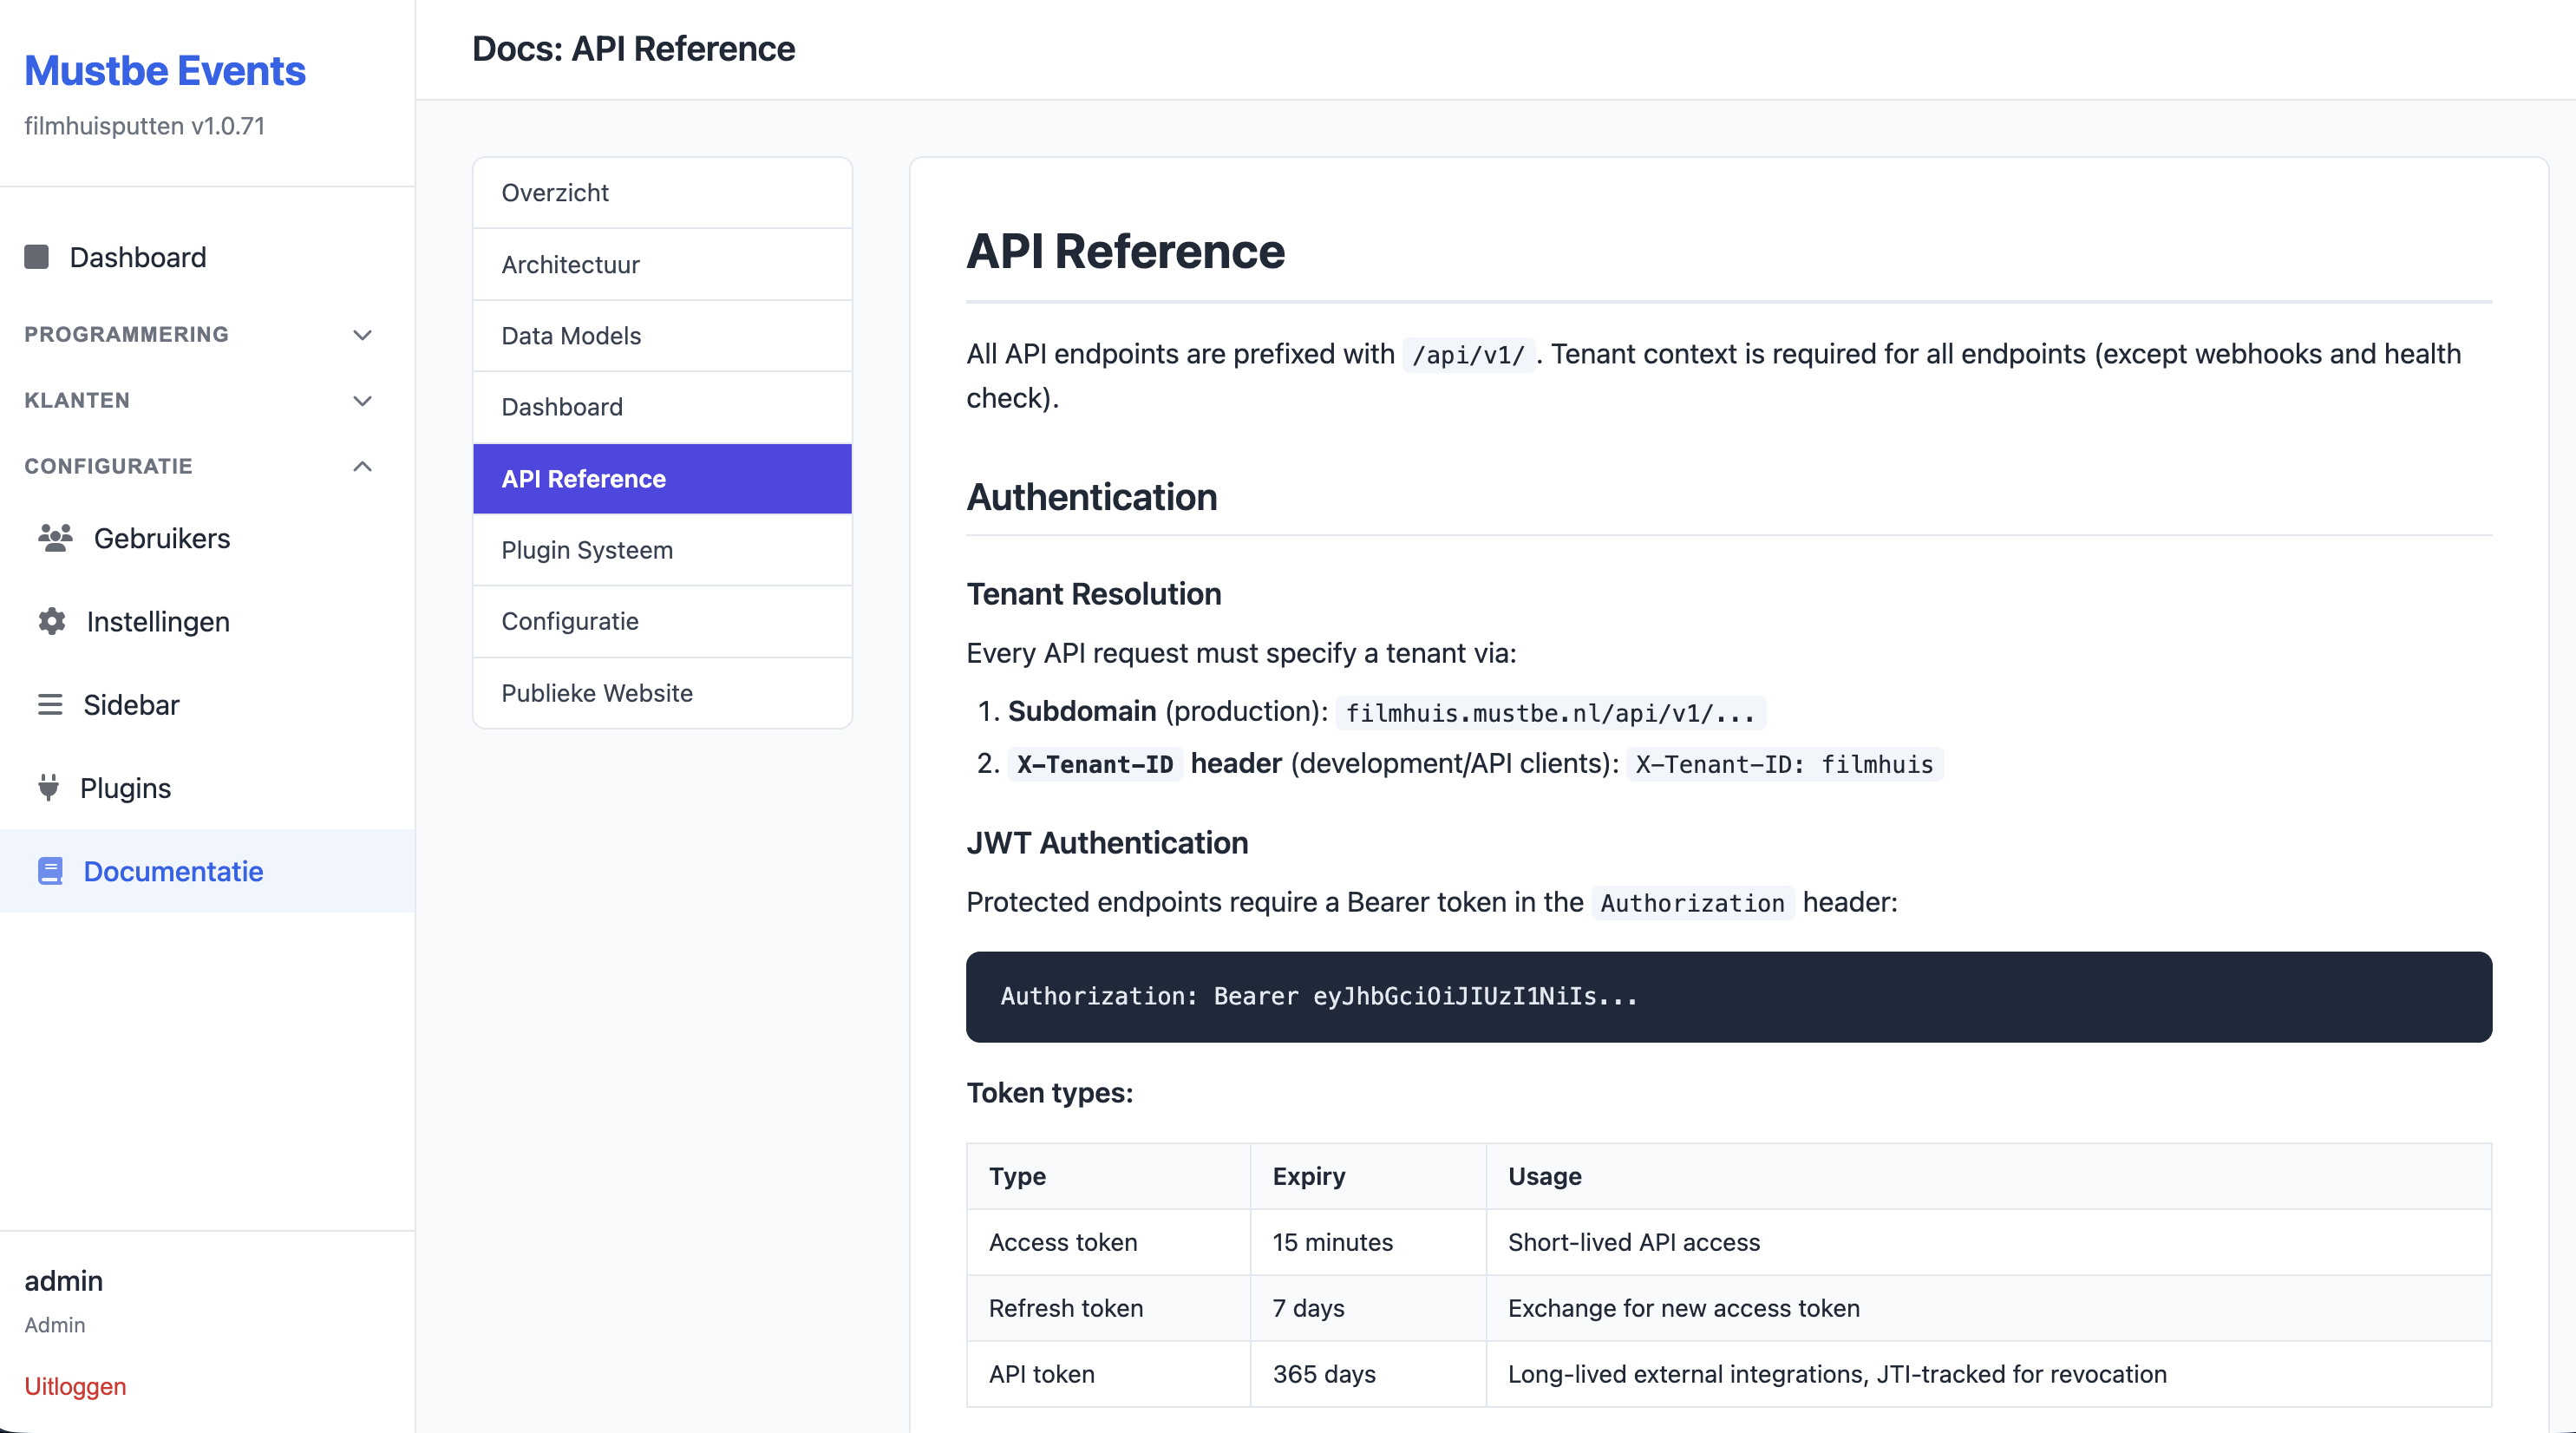Click the Documentatie book icon

(x=50, y=871)
